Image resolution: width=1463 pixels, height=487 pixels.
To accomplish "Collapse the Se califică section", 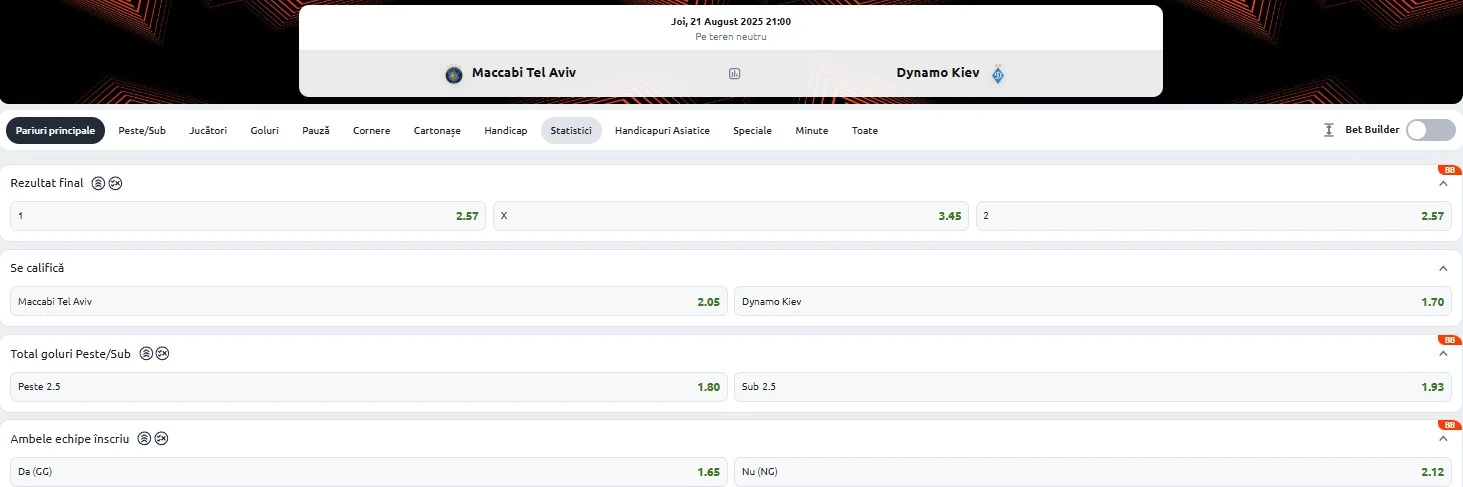I will (x=1443, y=268).
